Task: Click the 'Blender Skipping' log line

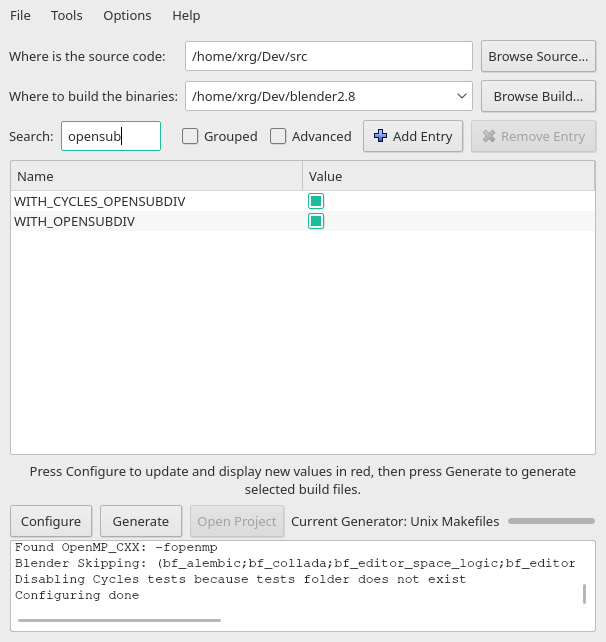Action: (x=295, y=563)
